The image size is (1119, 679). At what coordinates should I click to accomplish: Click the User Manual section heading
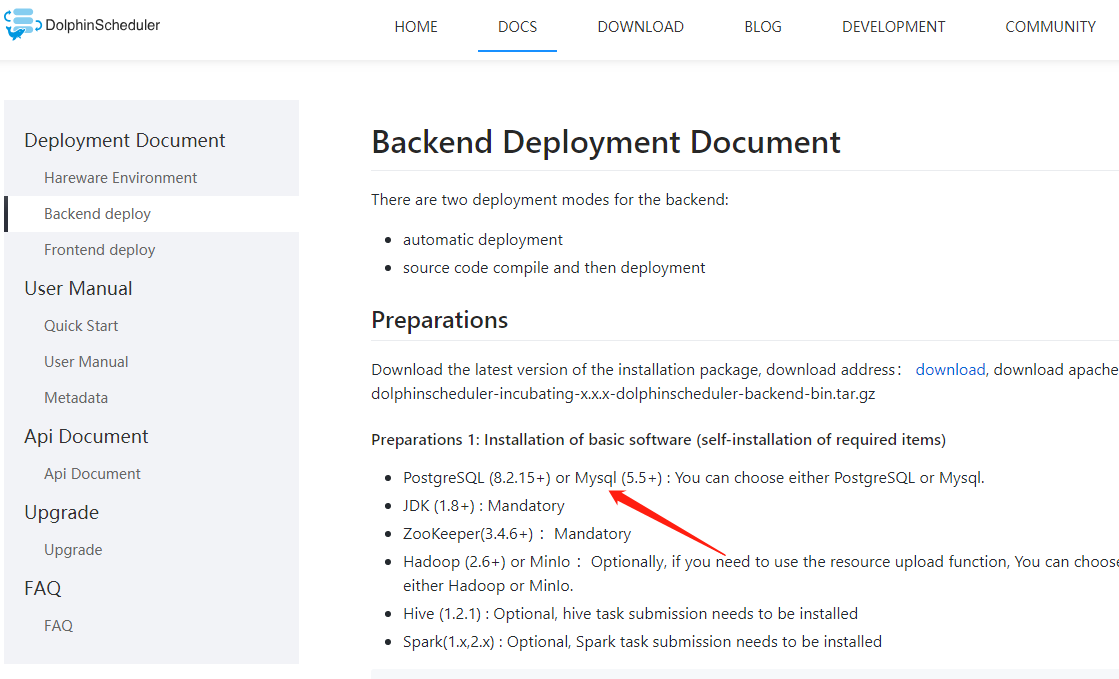pyautogui.click(x=79, y=288)
